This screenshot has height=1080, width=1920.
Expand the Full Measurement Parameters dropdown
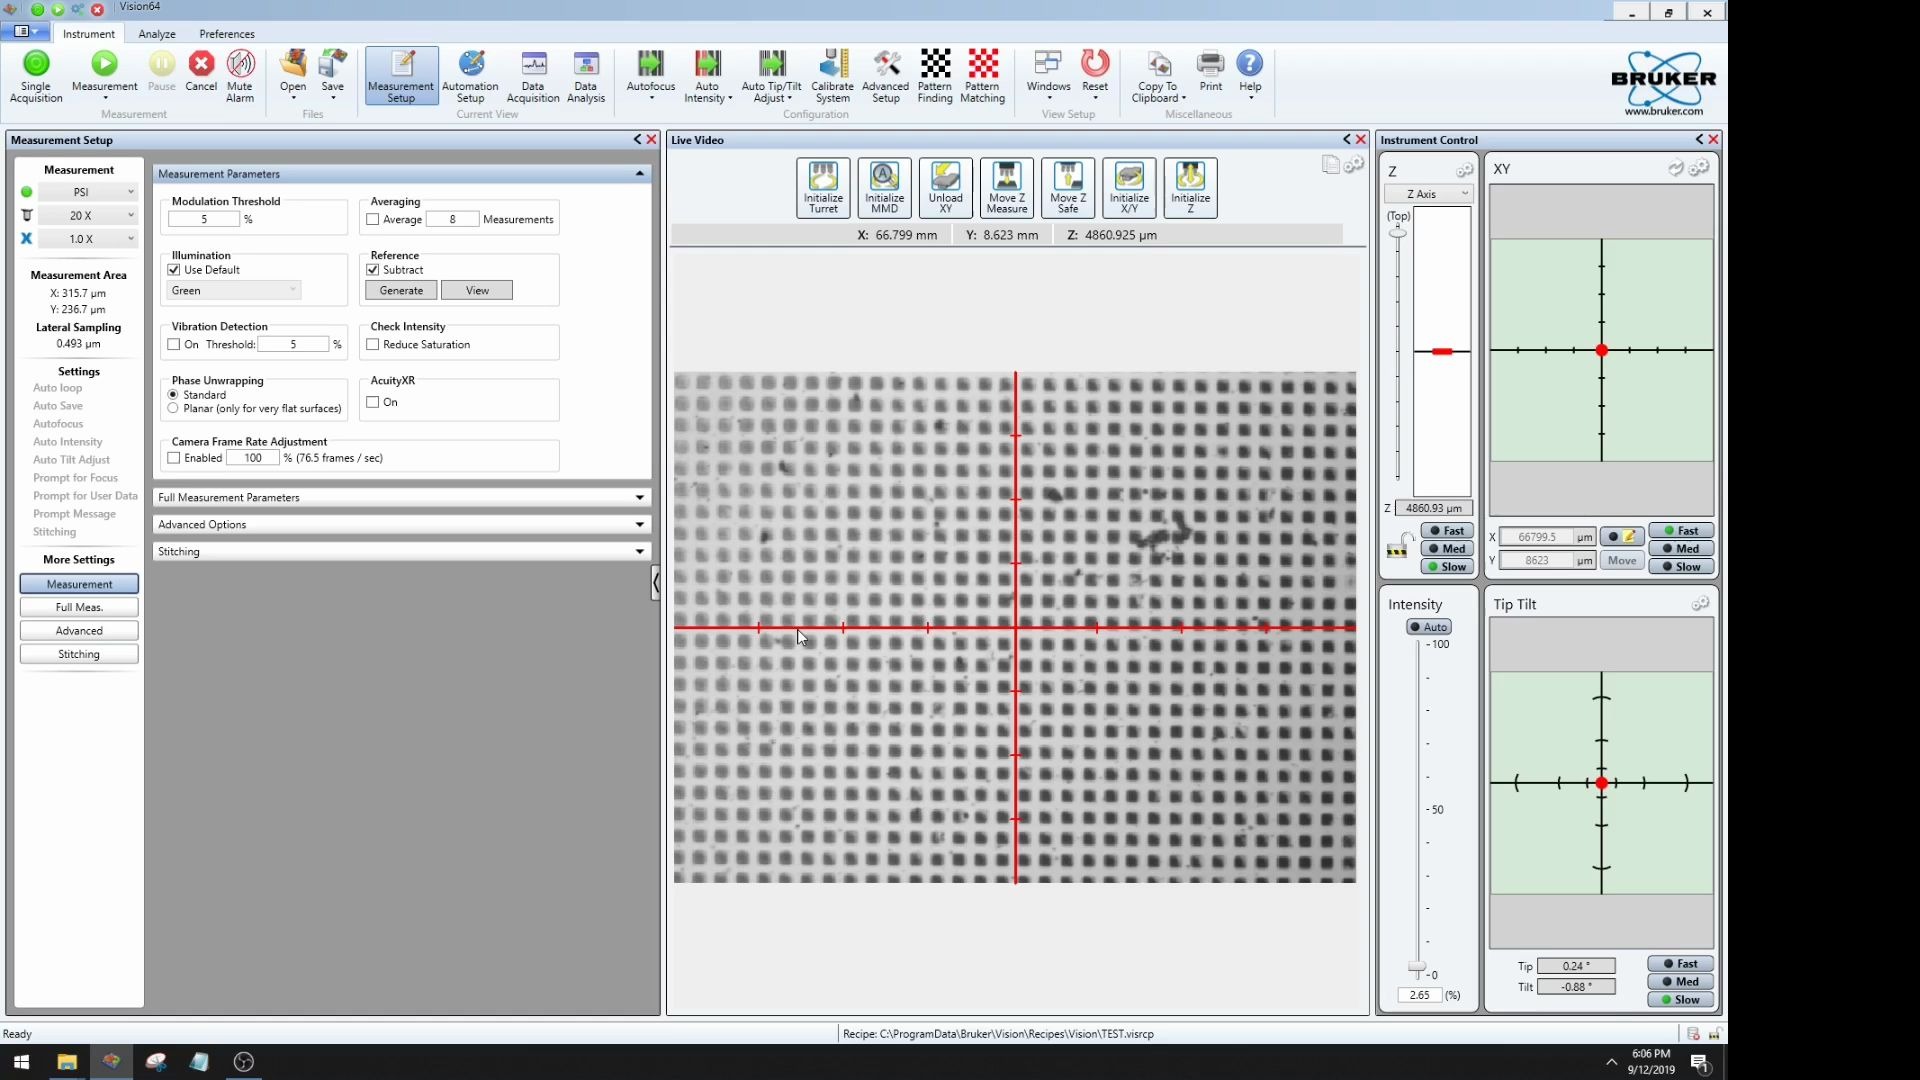point(641,497)
